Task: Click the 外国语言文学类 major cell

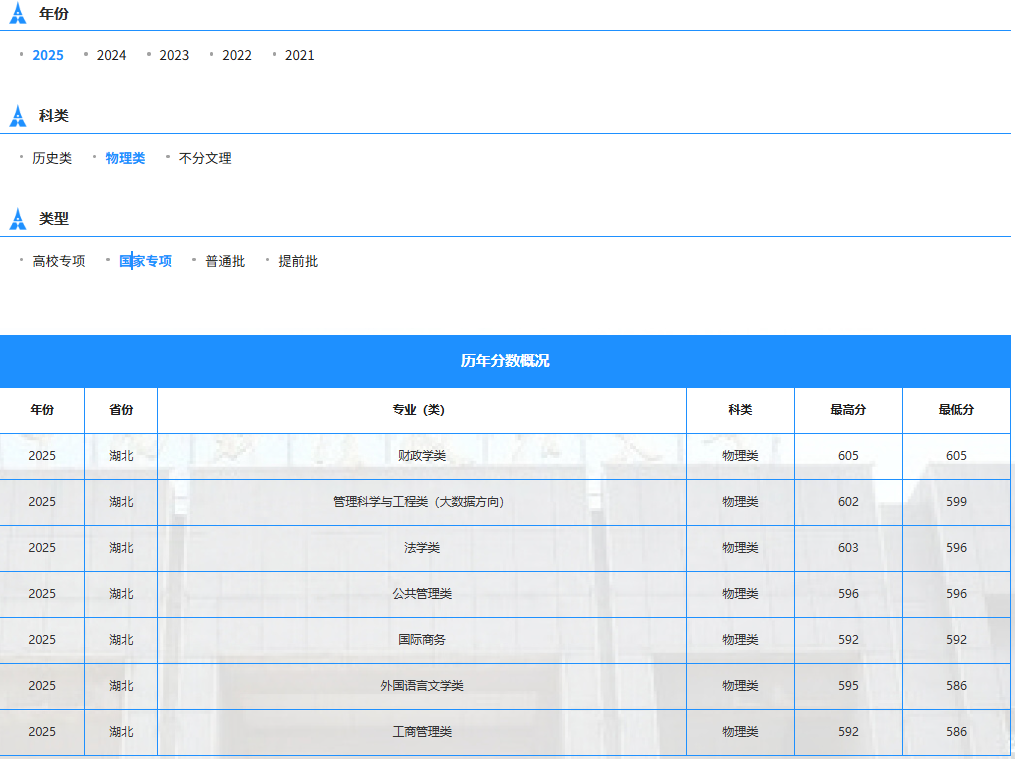Action: 421,686
